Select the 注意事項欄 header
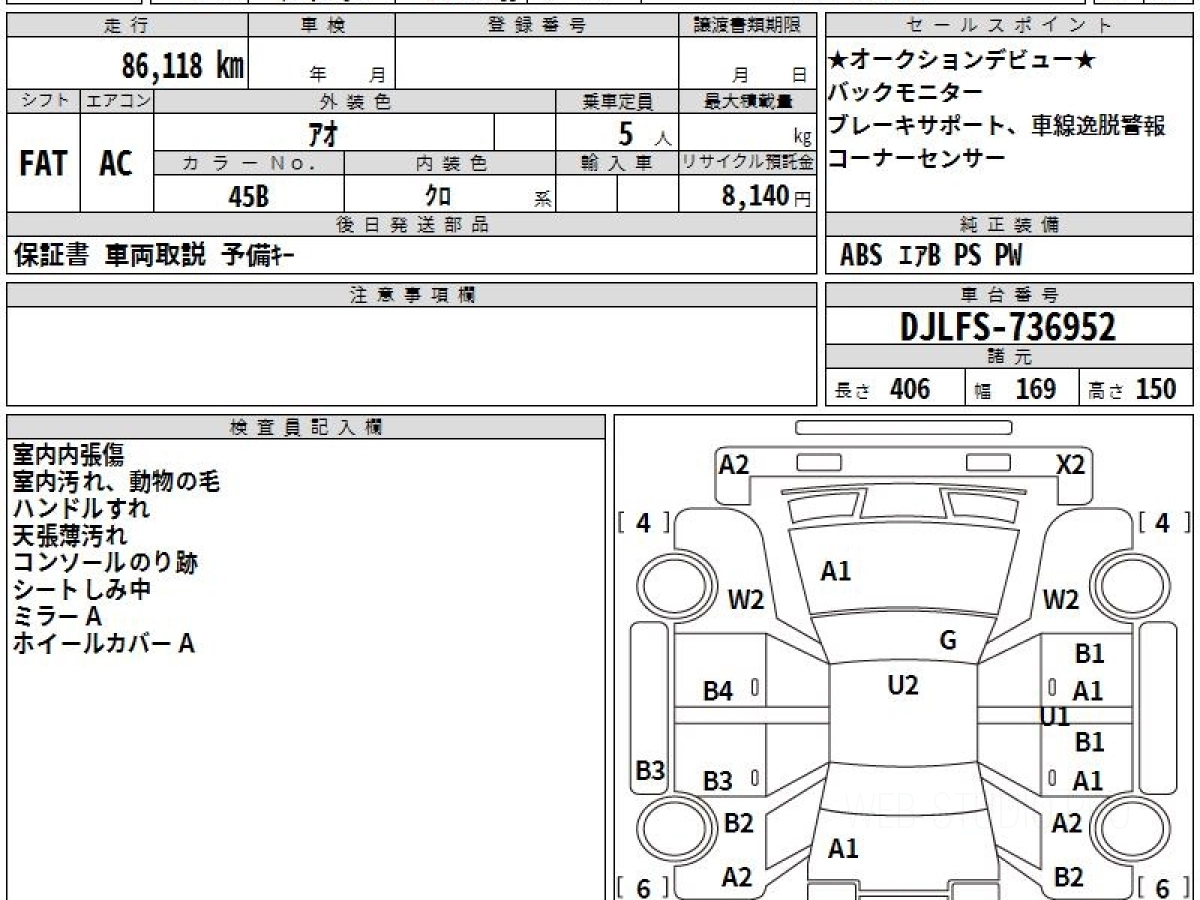1200x900 pixels. click(x=412, y=295)
